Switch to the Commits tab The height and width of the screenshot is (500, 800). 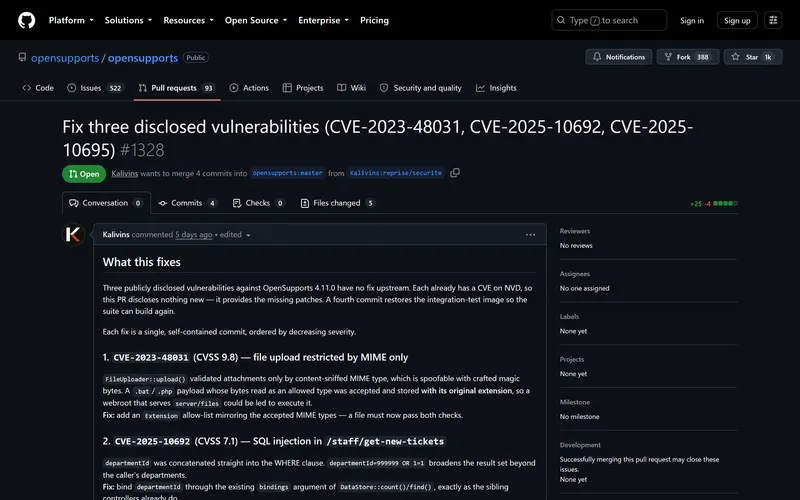click(187, 203)
